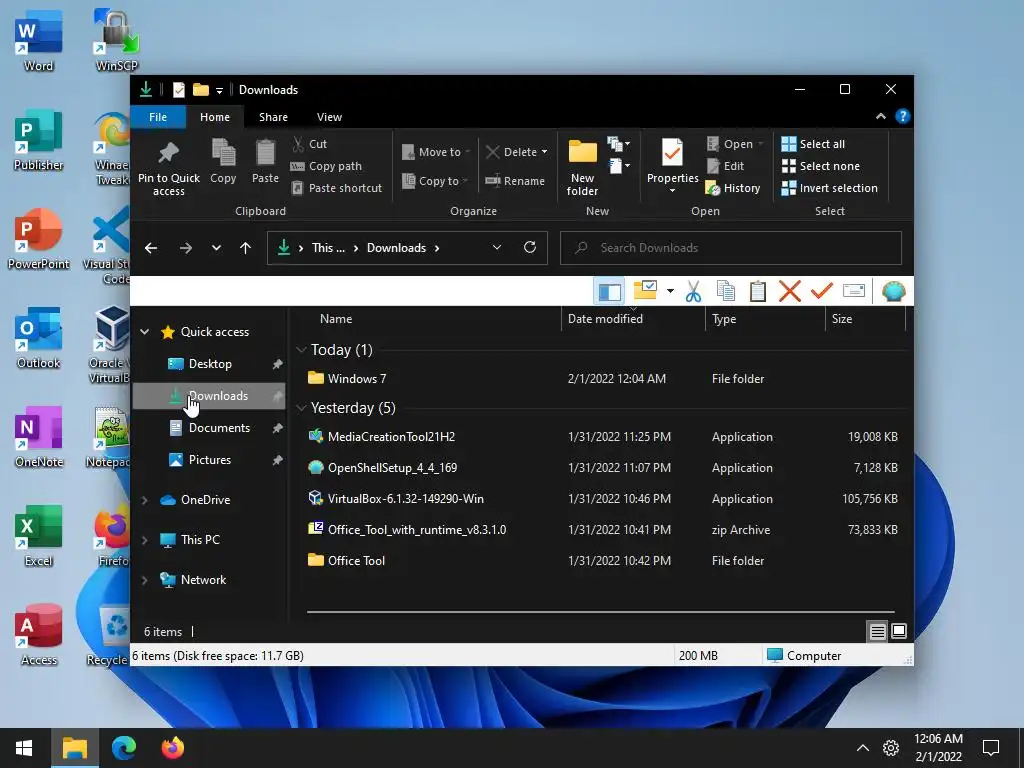Show hidden system tray icons
Screen dimensions: 1024x768
pyautogui.click(x=863, y=748)
